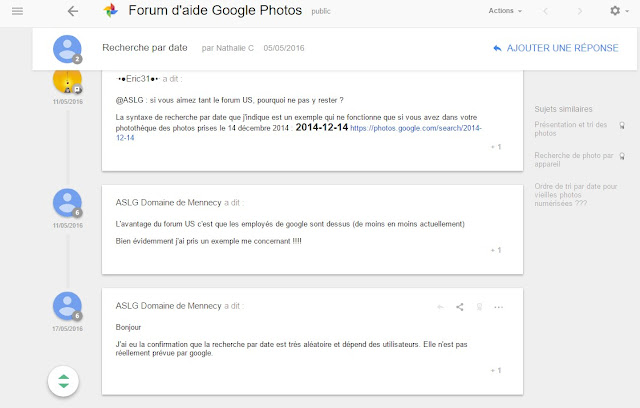Open similar topic Ordre de tri par date

[x=576, y=195]
